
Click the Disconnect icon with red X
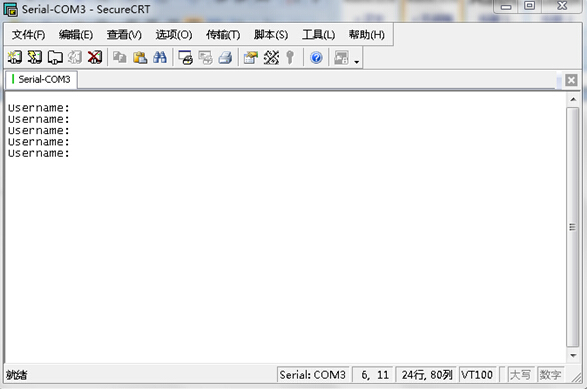[95, 57]
